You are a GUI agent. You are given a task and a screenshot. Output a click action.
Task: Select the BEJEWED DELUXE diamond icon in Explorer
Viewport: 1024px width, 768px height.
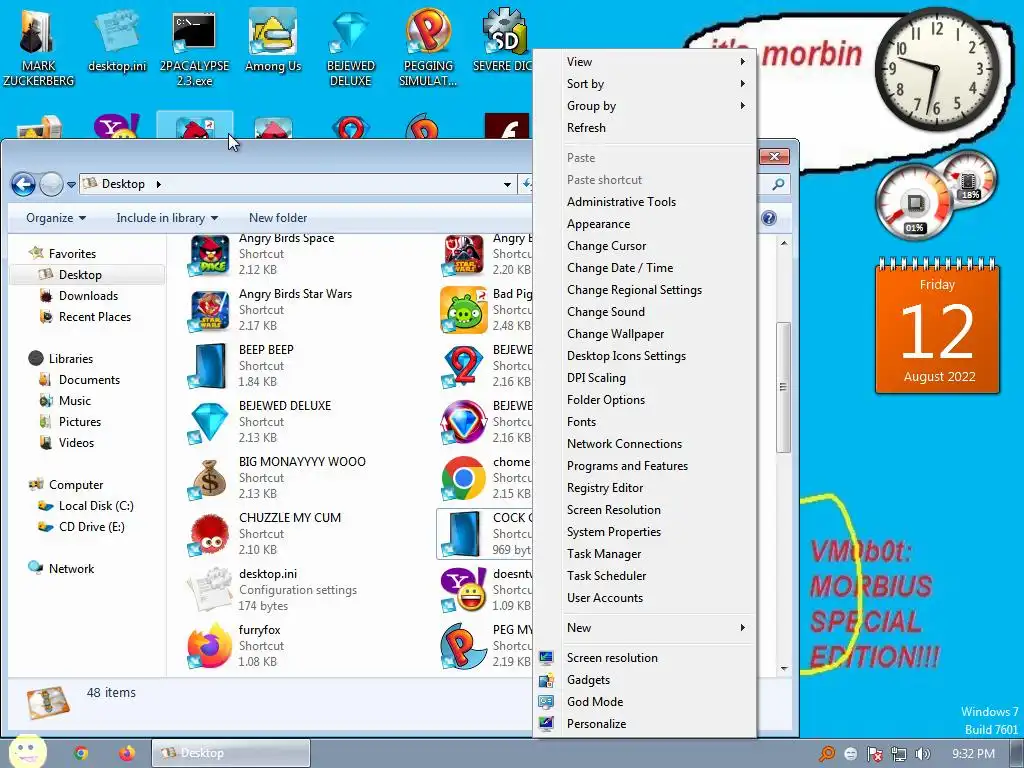(209, 423)
